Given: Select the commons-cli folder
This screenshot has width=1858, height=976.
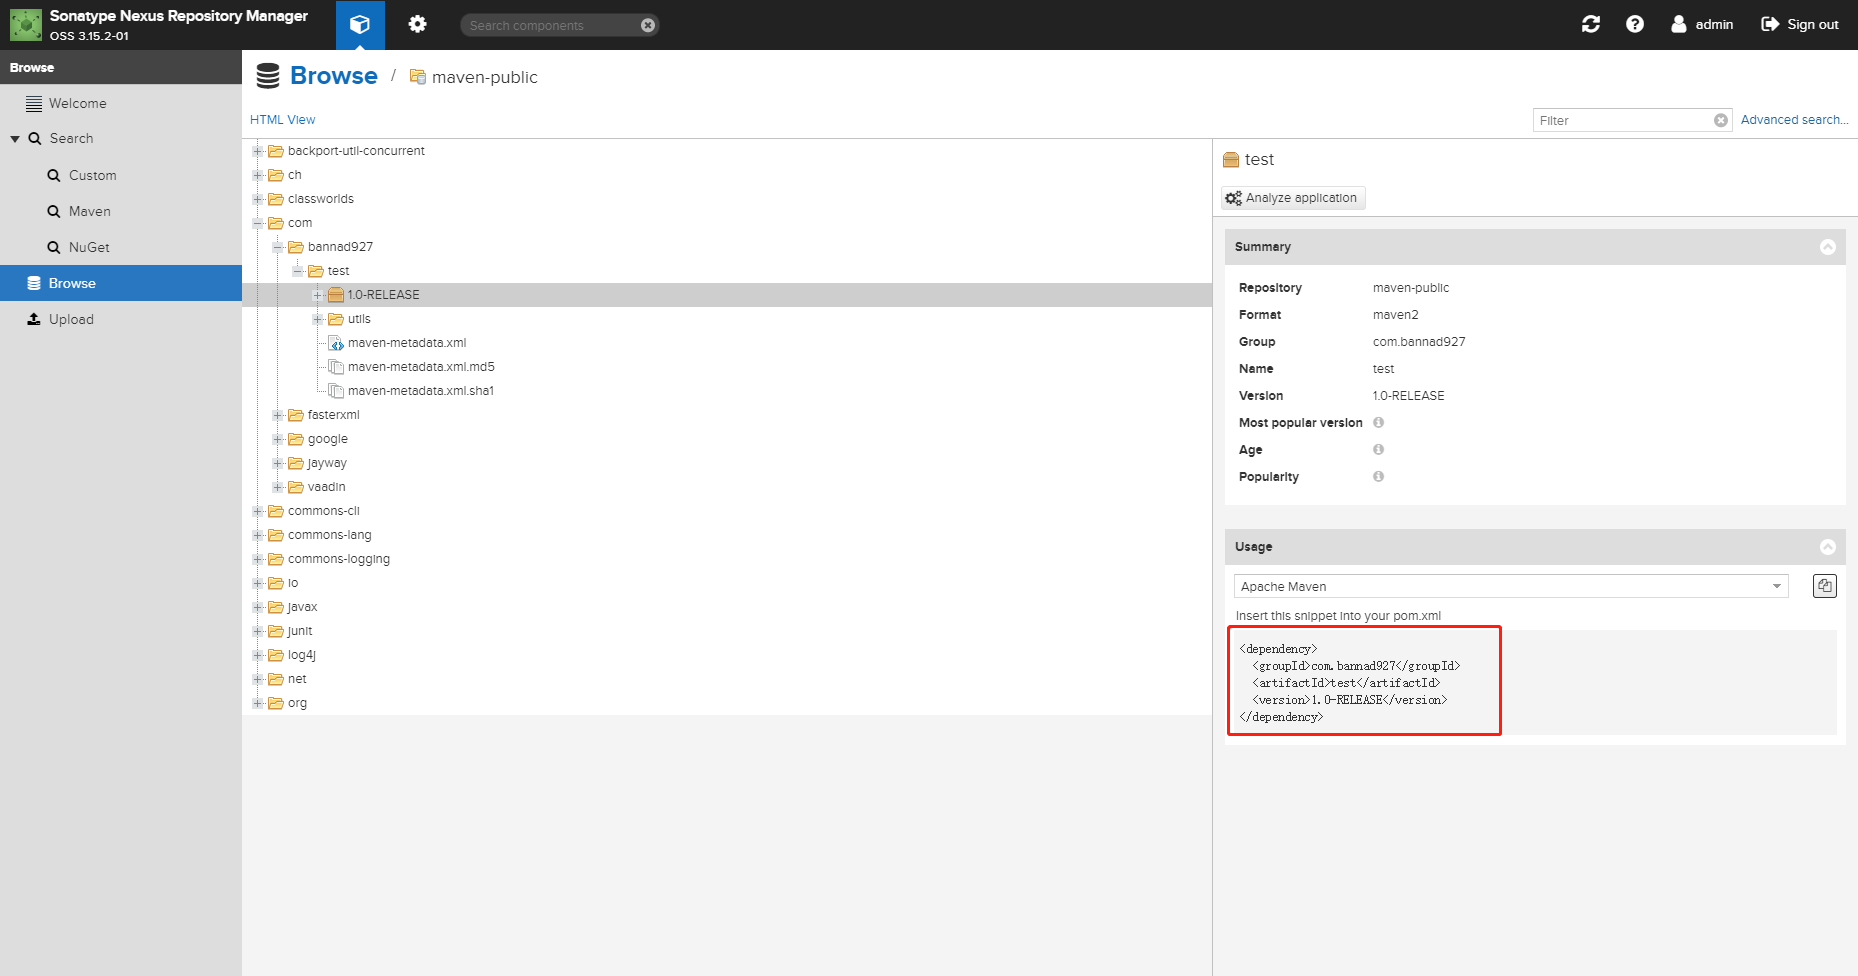Looking at the screenshot, I should pos(323,511).
